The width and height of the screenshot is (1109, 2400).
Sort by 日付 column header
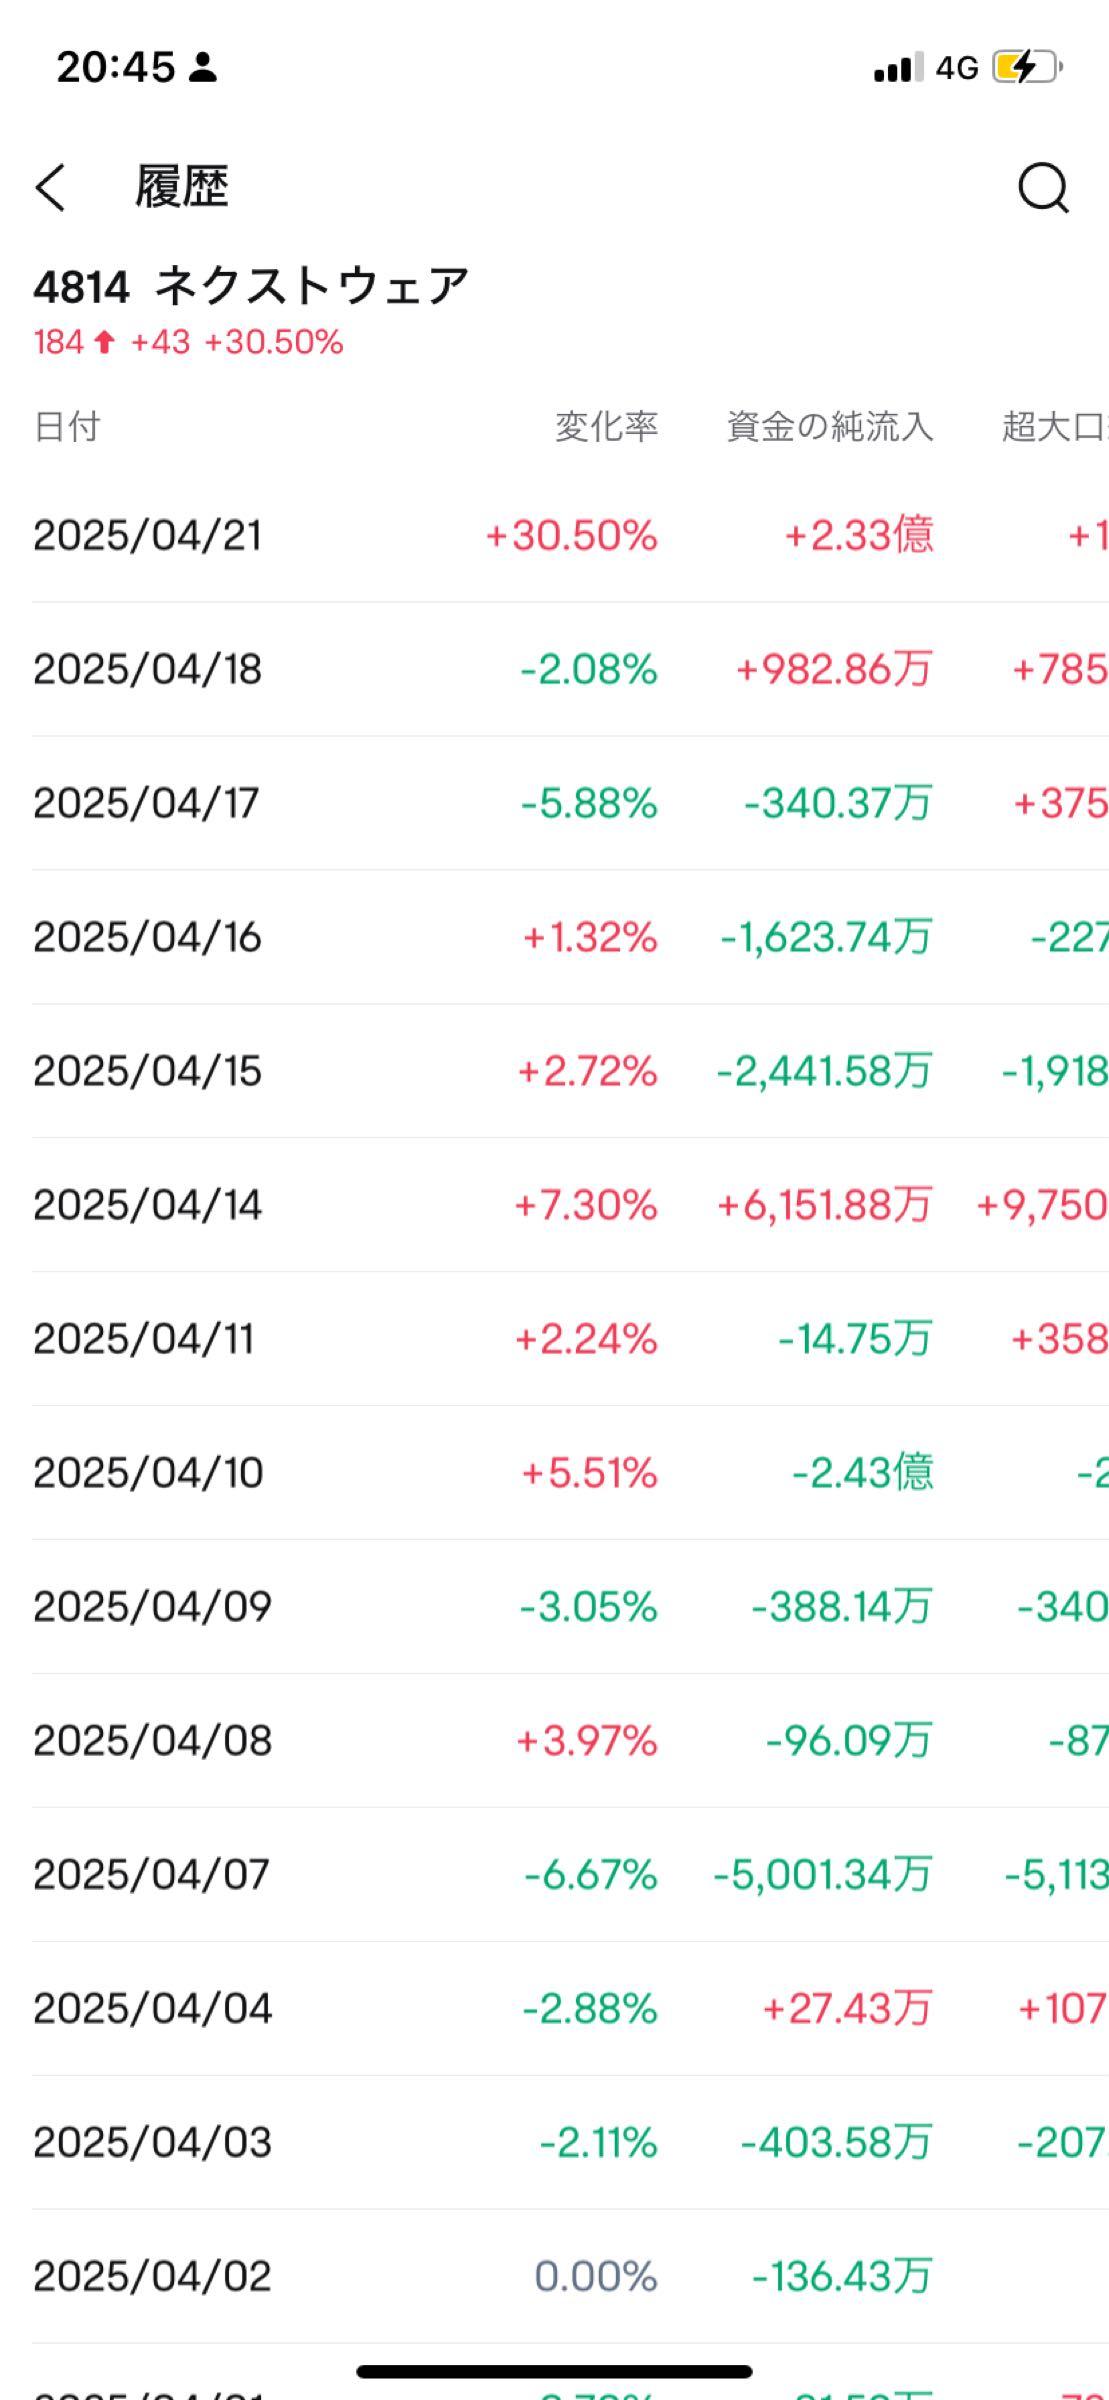pyautogui.click(x=67, y=426)
